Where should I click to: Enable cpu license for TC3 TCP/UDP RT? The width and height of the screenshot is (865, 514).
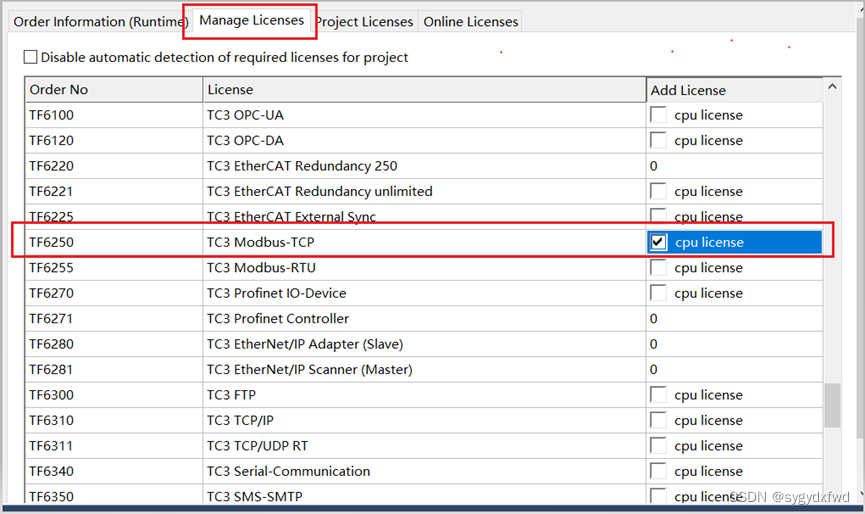658,445
